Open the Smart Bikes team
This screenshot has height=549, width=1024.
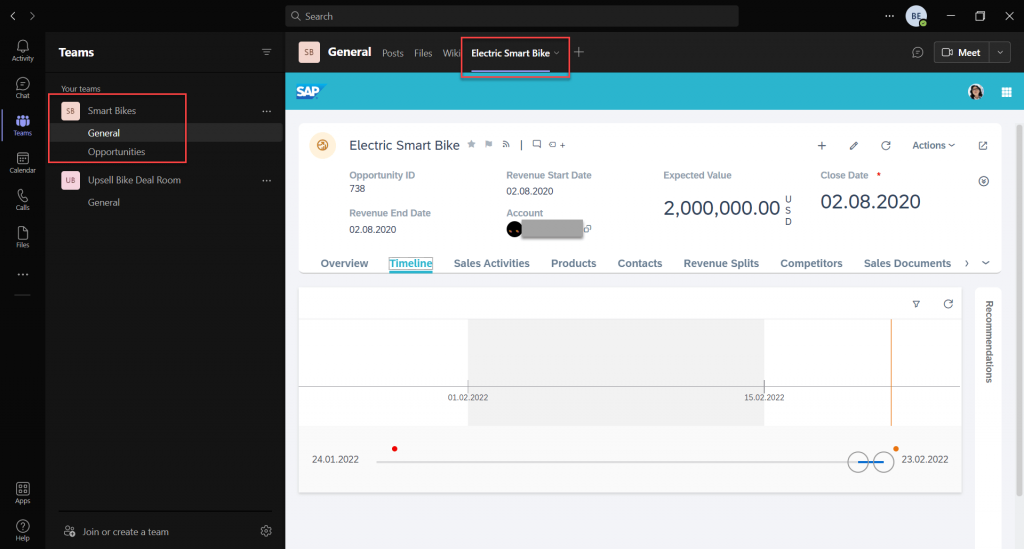click(x=112, y=111)
